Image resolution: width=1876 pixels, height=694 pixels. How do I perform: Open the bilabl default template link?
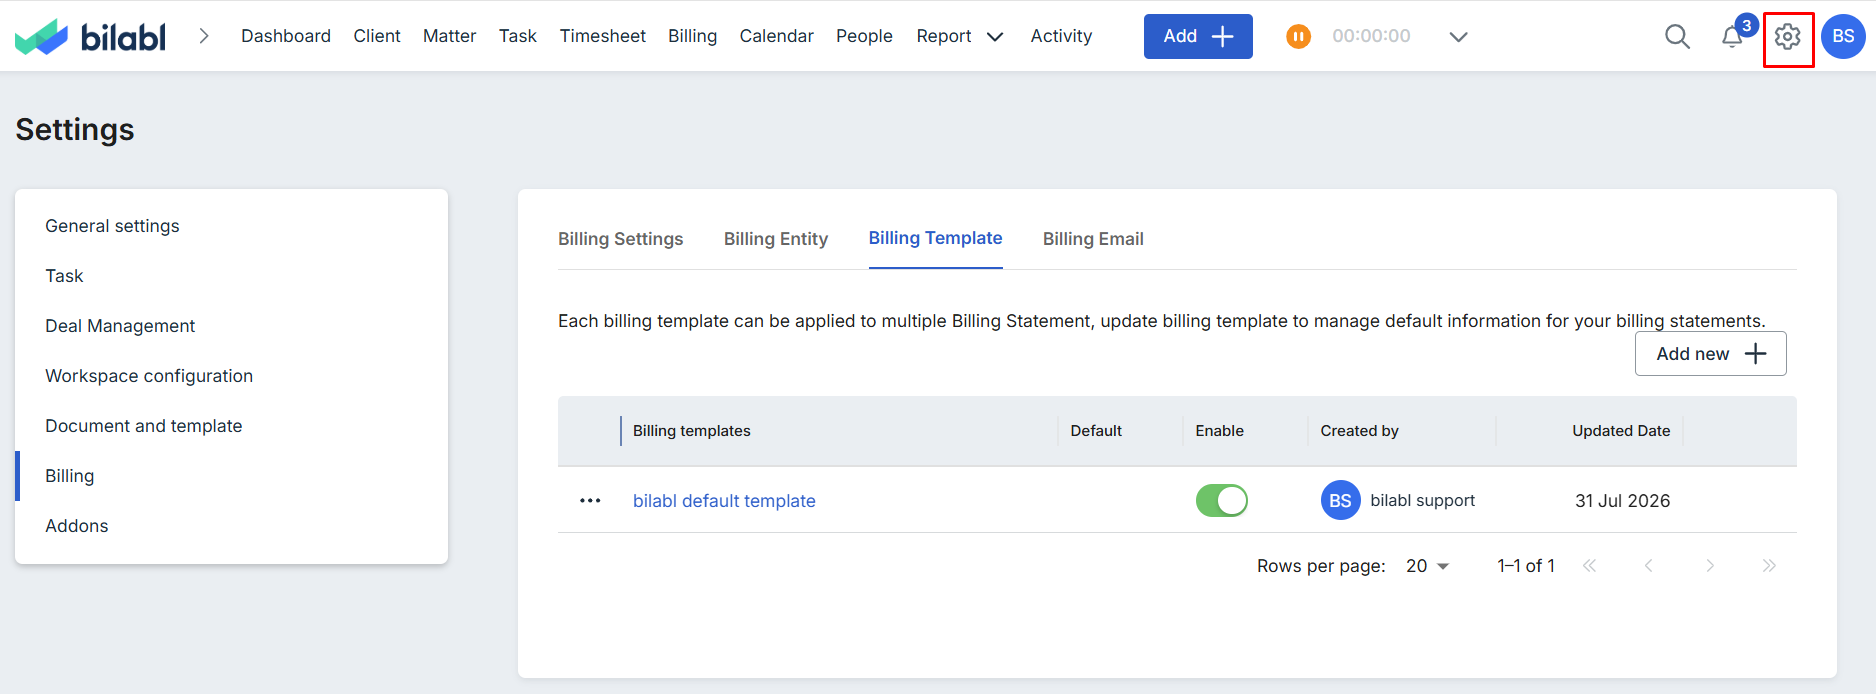pos(724,501)
